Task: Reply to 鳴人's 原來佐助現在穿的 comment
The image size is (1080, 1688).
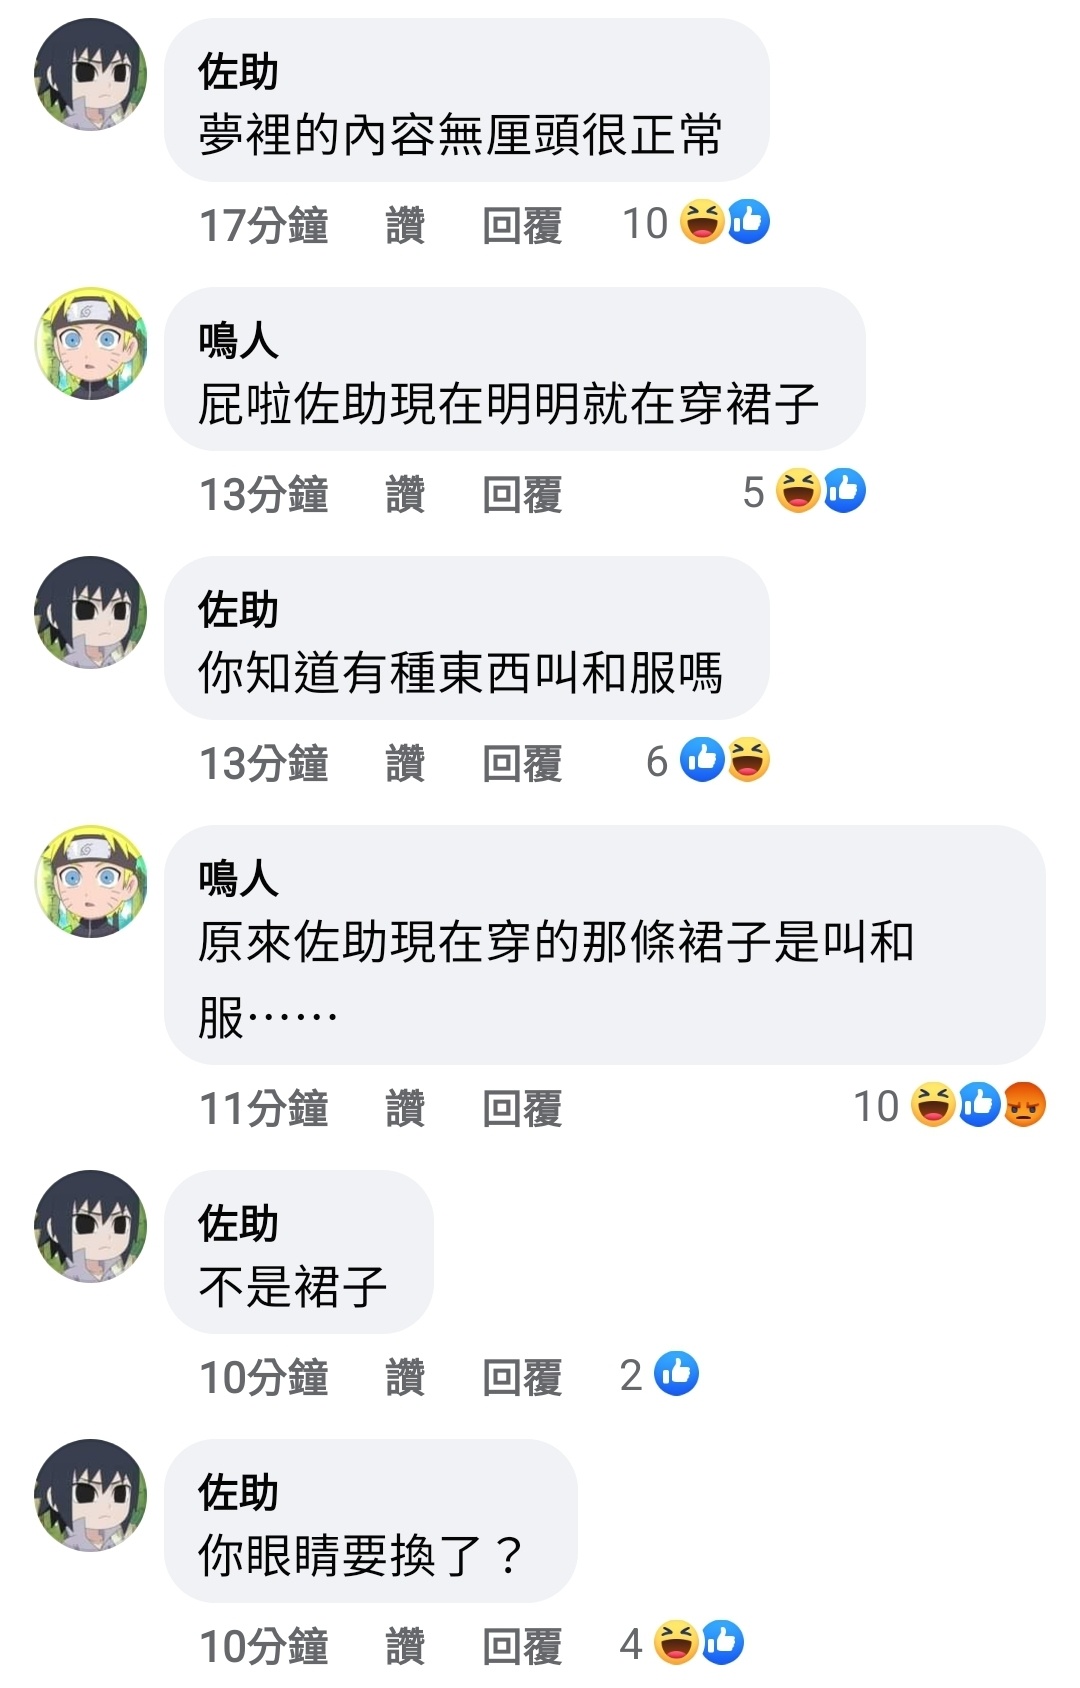Action: (x=522, y=1108)
